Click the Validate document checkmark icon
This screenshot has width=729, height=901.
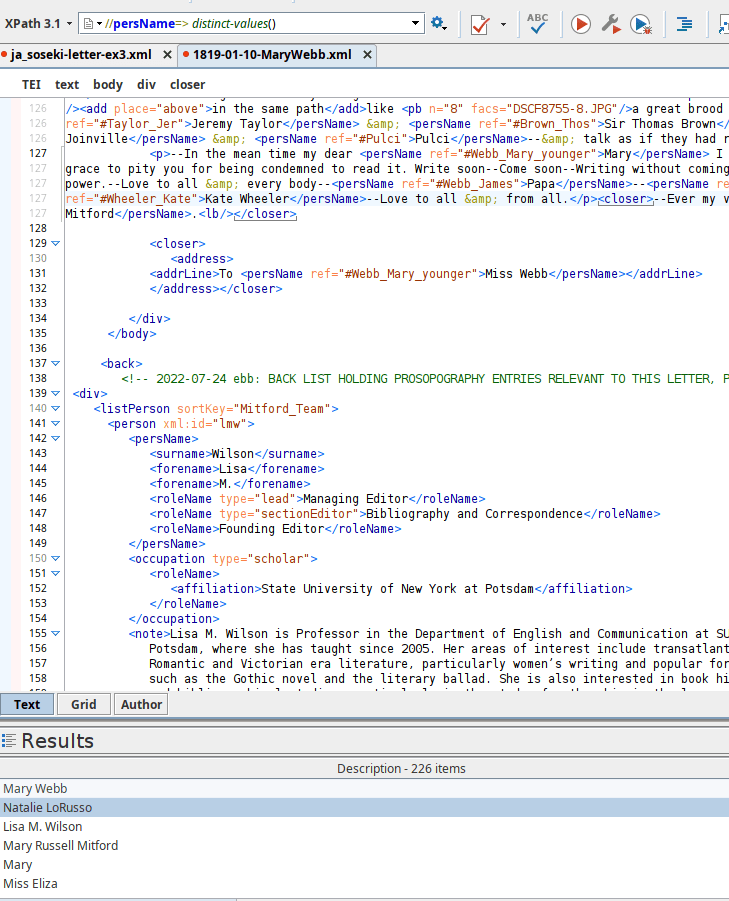[x=480, y=24]
